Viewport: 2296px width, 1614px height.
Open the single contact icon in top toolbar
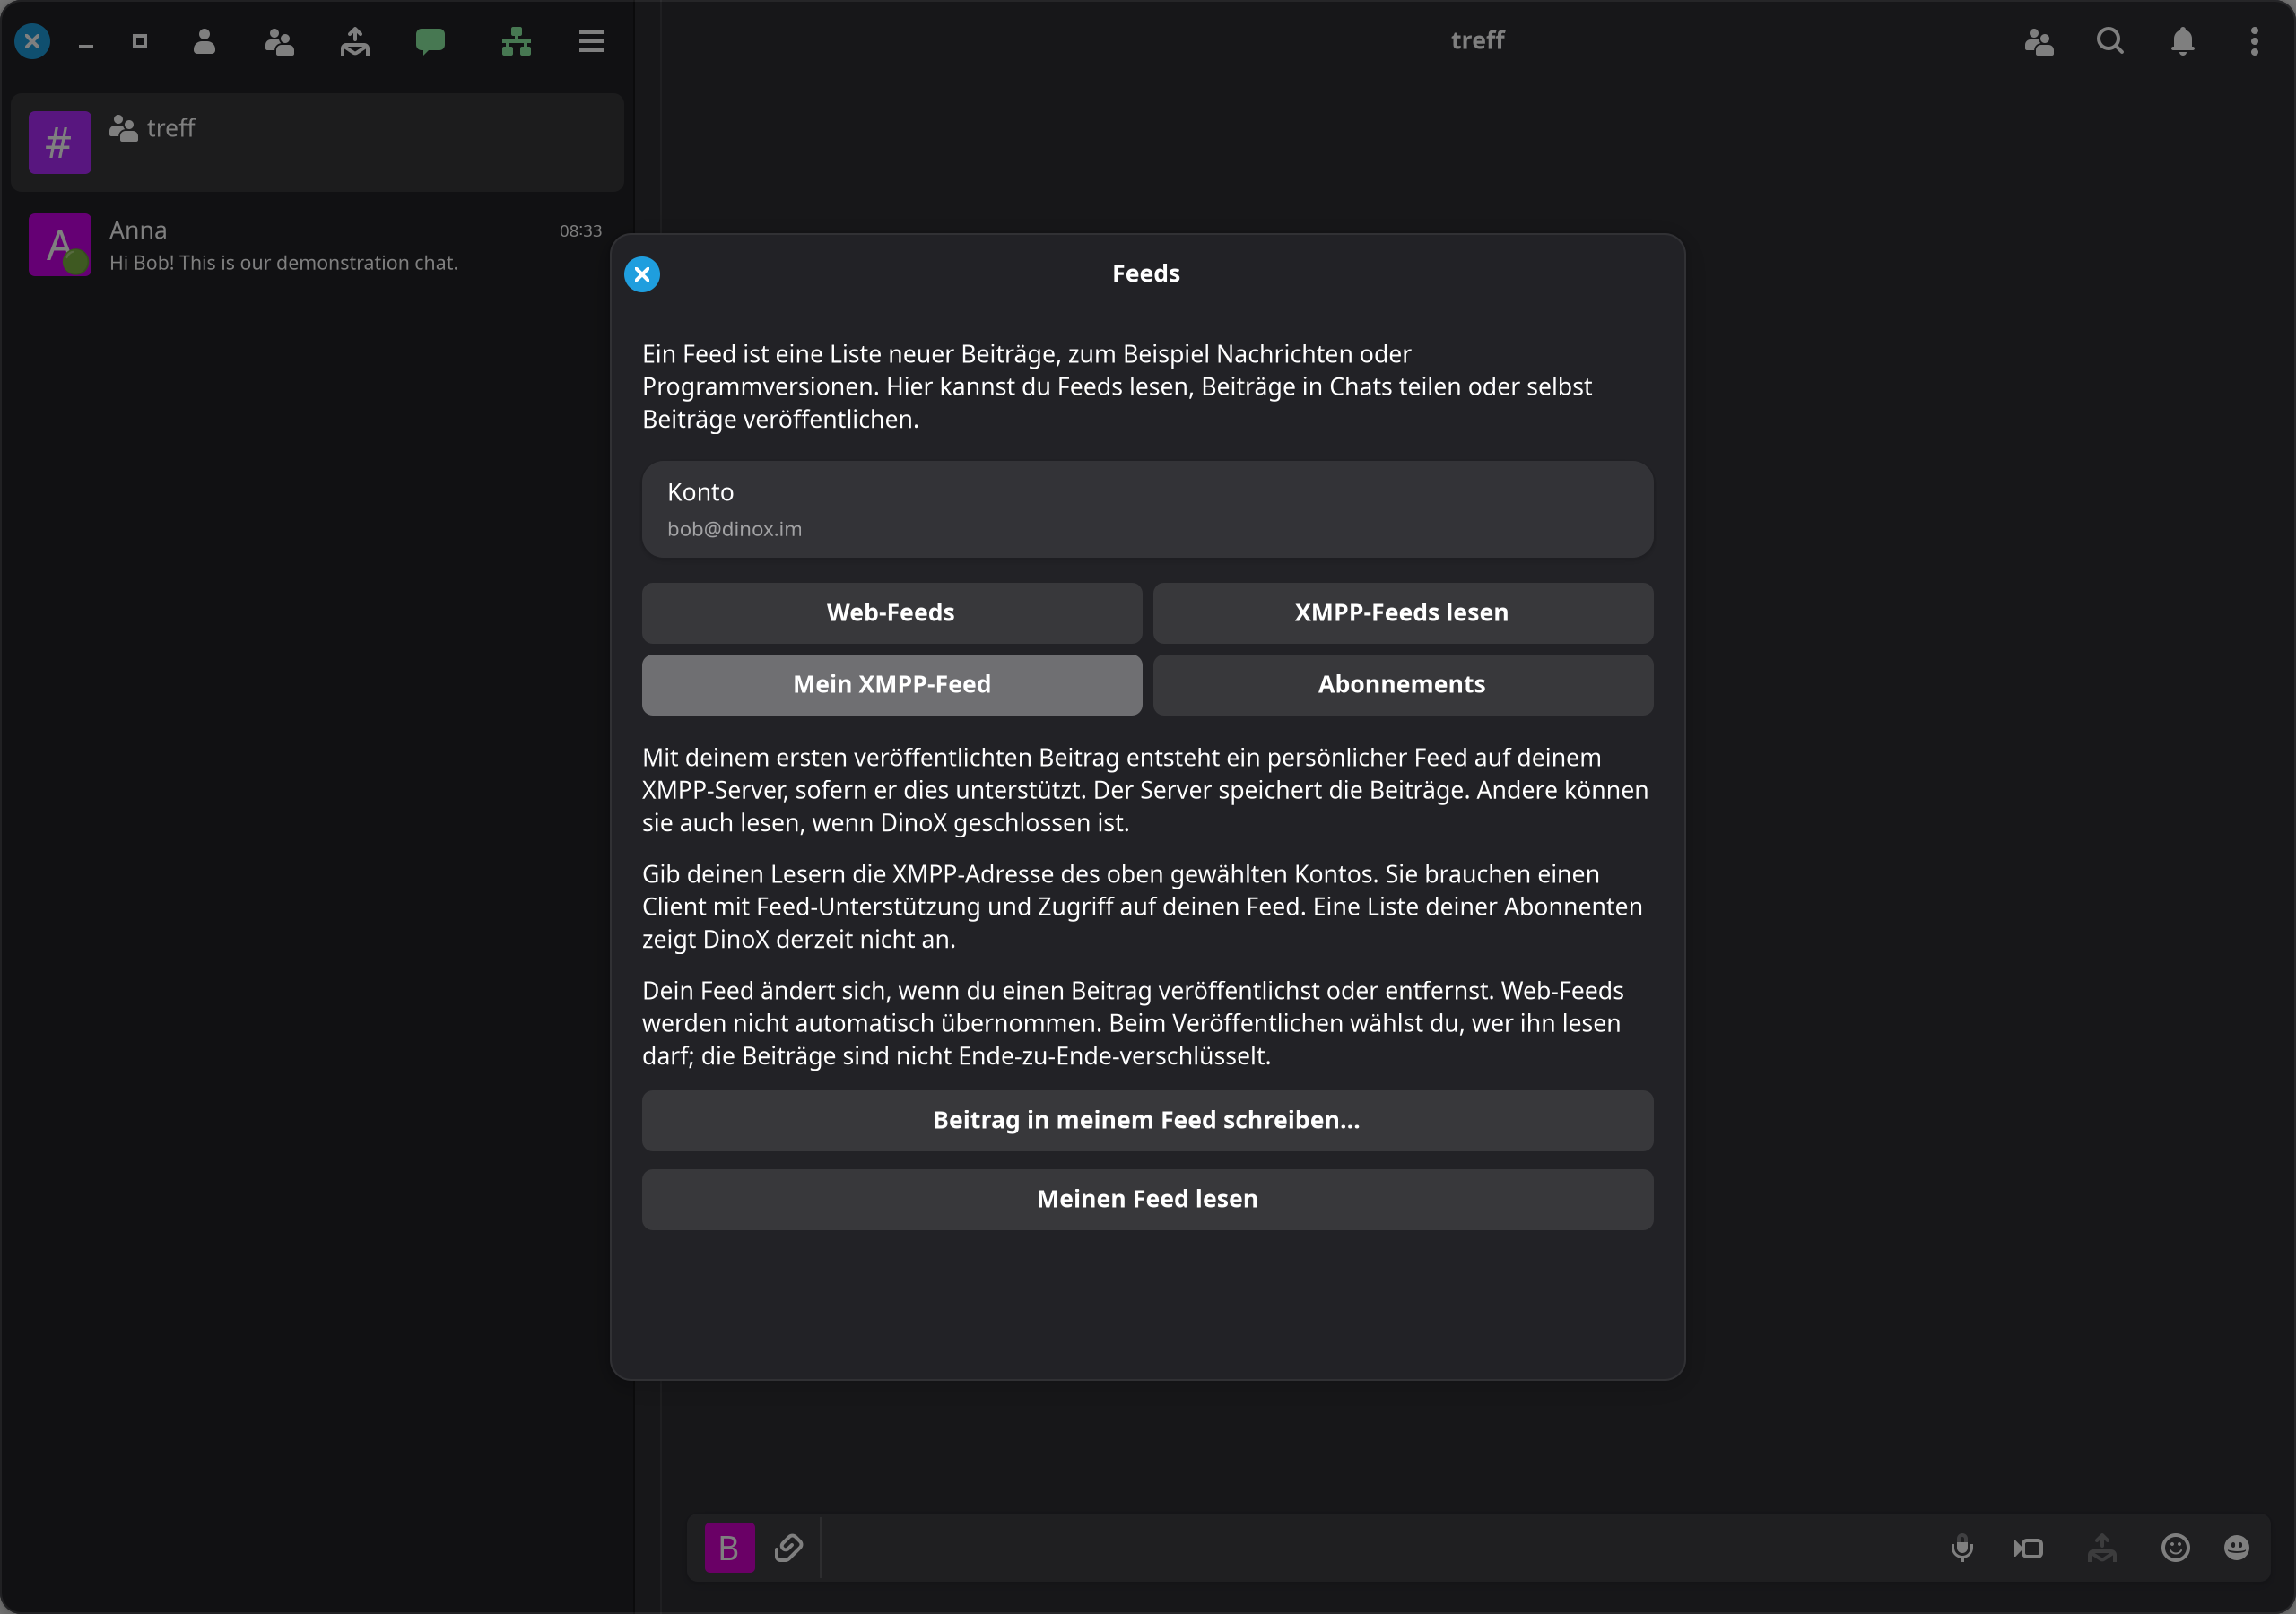(x=204, y=41)
